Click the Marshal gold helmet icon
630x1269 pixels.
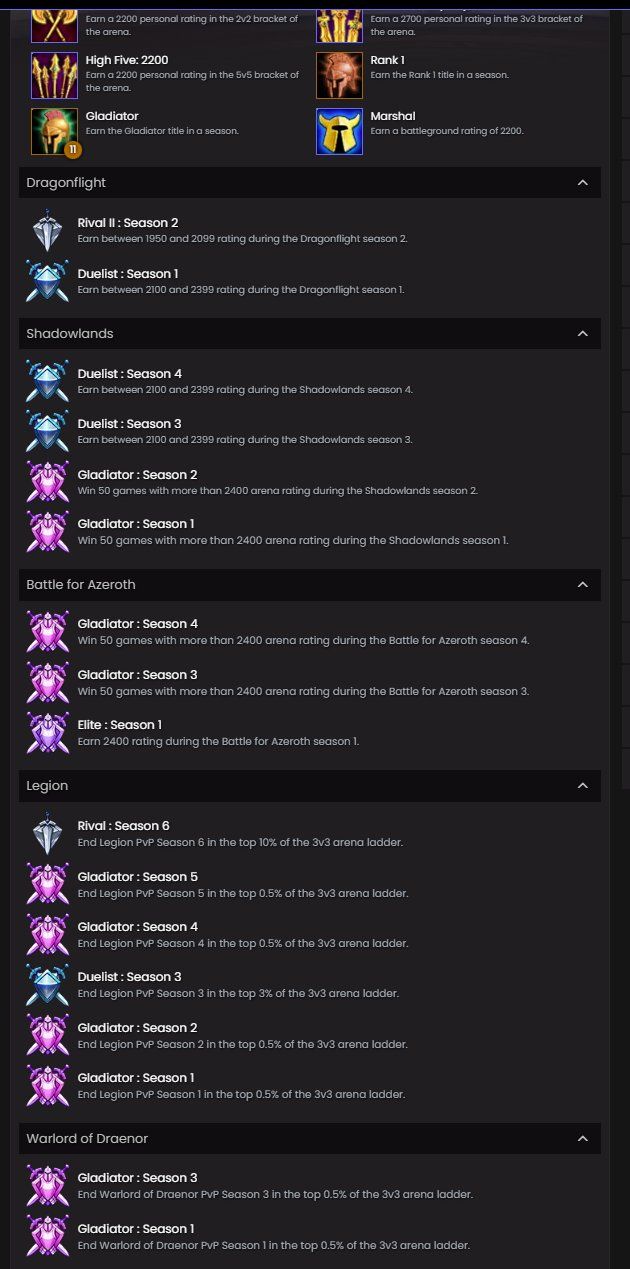pos(339,131)
